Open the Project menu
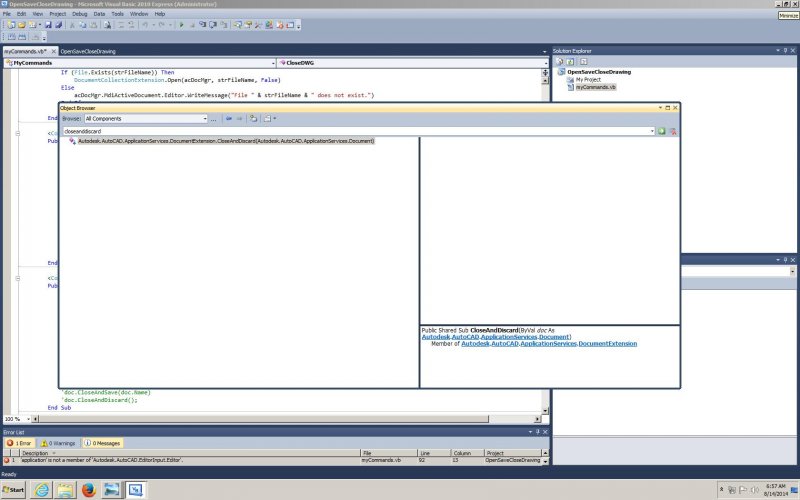Viewport: 800px width, 500px height. point(57,14)
